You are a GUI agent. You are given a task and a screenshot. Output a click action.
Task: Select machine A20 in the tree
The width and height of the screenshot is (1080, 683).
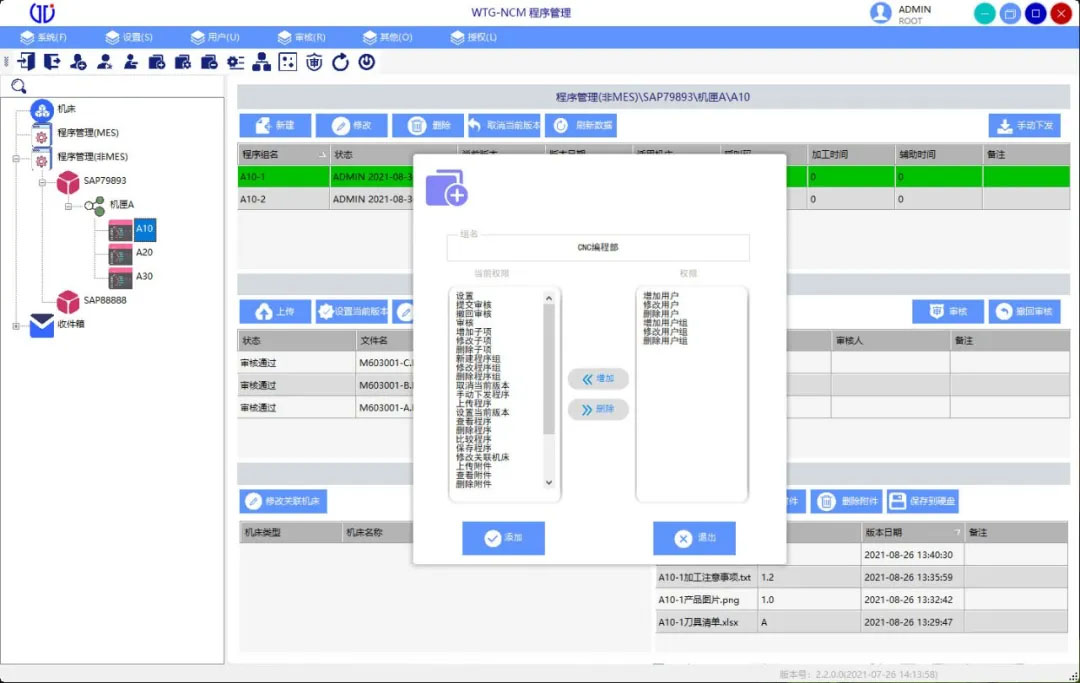point(144,253)
